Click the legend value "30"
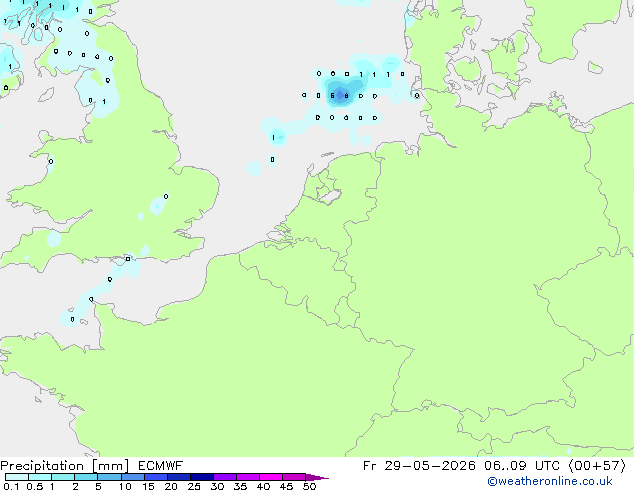This screenshot has width=634, height=490. (x=217, y=486)
